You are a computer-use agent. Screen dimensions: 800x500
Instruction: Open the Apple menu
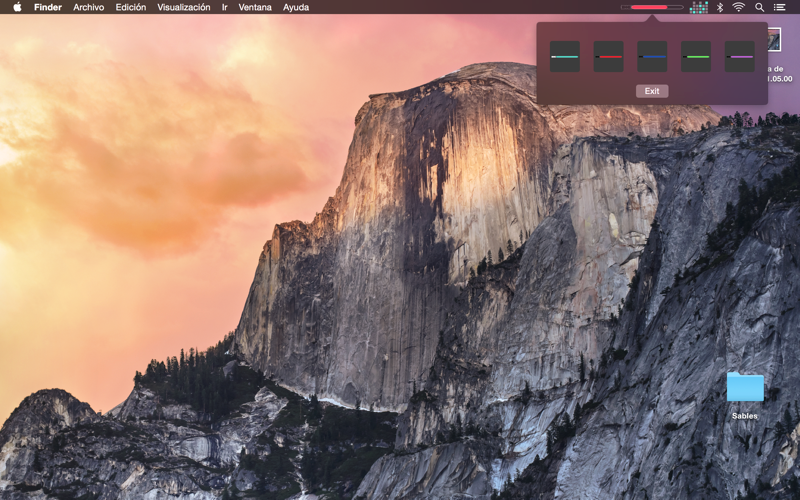(x=17, y=7)
